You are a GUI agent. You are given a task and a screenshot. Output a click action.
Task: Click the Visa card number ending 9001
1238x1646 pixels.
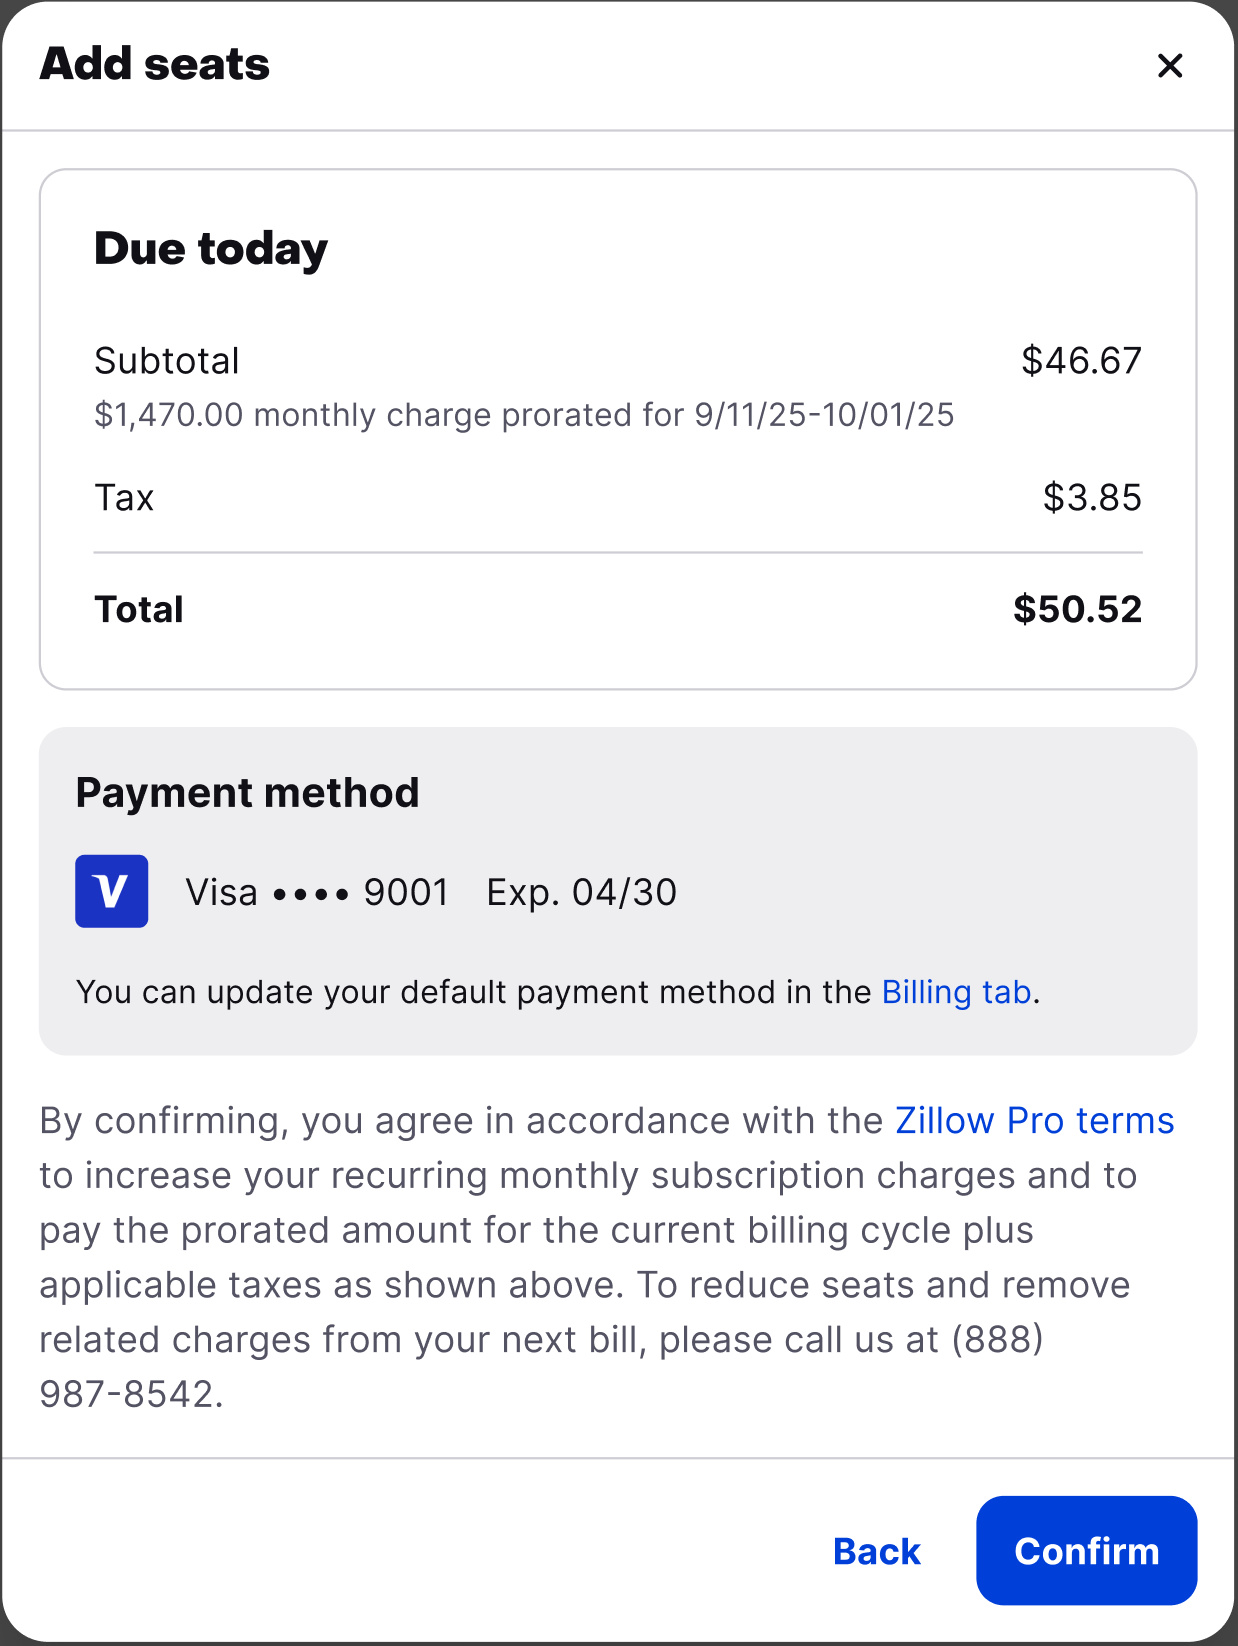point(317,892)
